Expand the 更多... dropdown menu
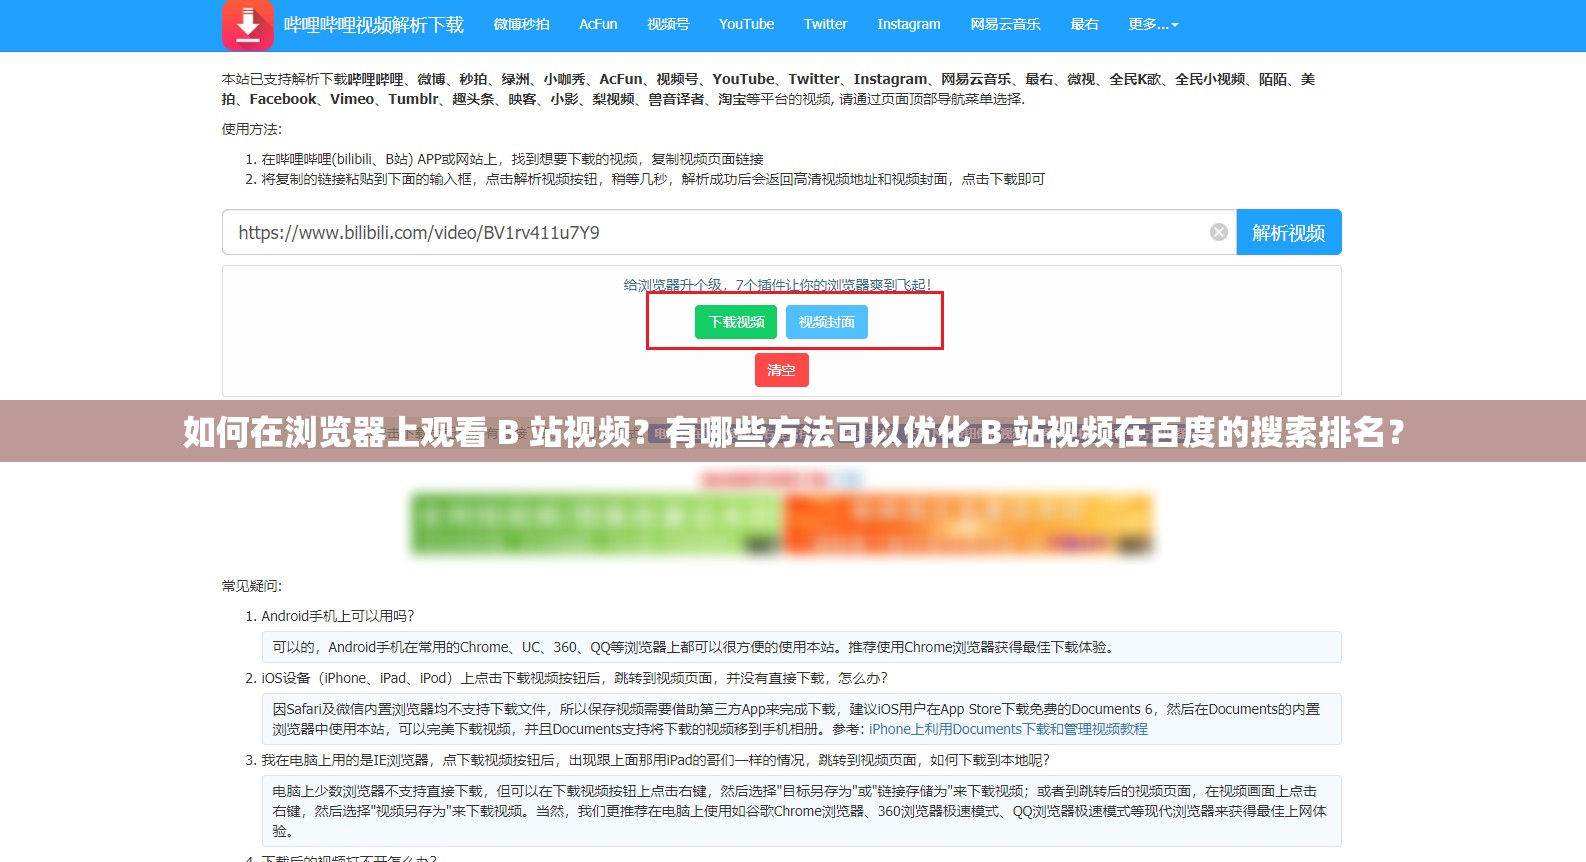This screenshot has width=1586, height=862. [1153, 24]
